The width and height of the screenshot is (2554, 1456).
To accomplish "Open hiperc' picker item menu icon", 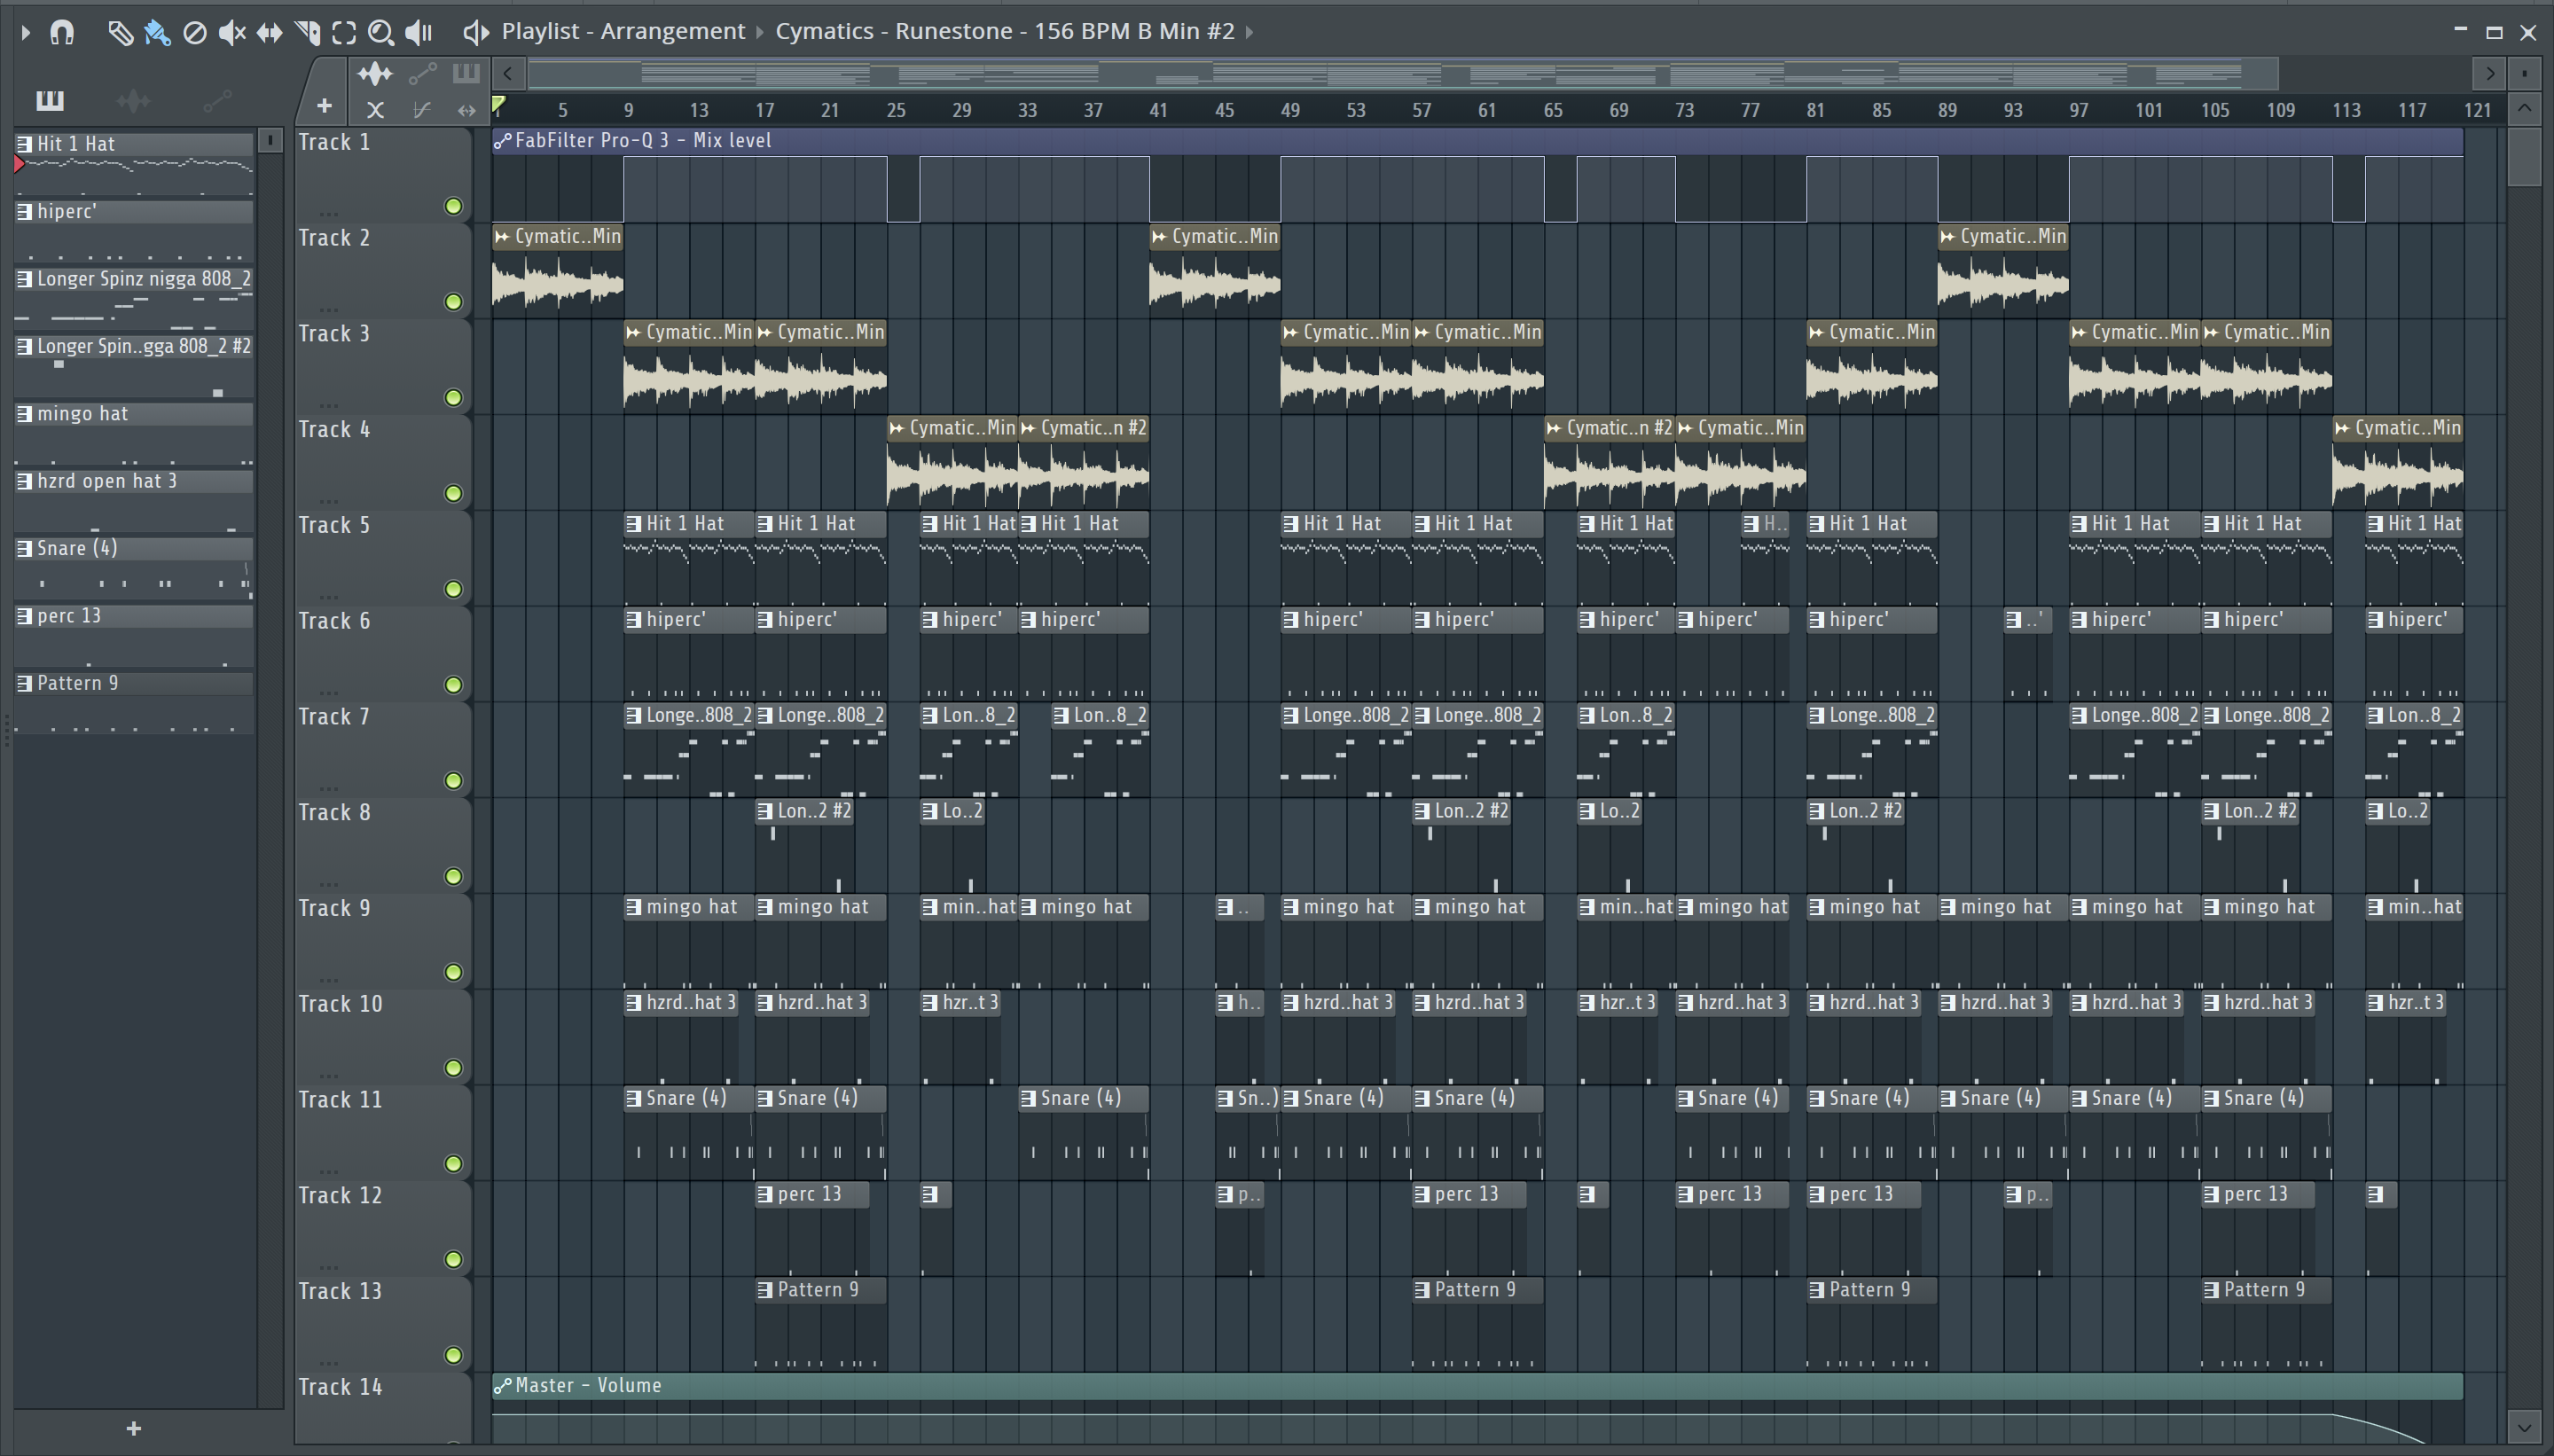I will pyautogui.click(x=25, y=212).
